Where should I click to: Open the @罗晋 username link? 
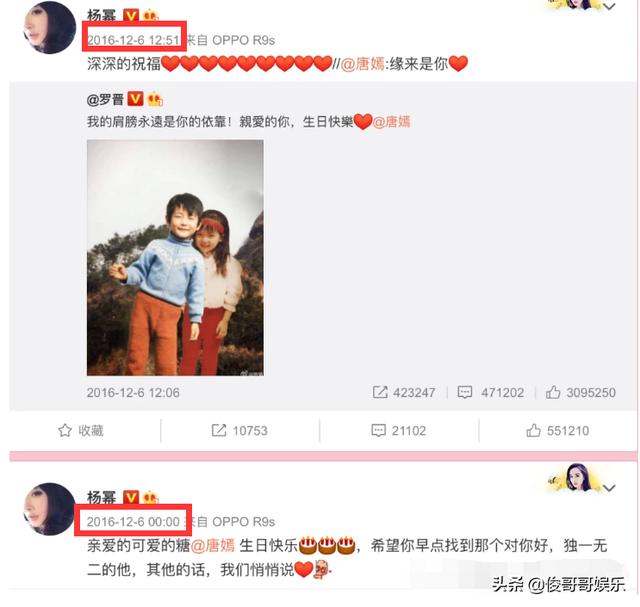pyautogui.click(x=105, y=99)
